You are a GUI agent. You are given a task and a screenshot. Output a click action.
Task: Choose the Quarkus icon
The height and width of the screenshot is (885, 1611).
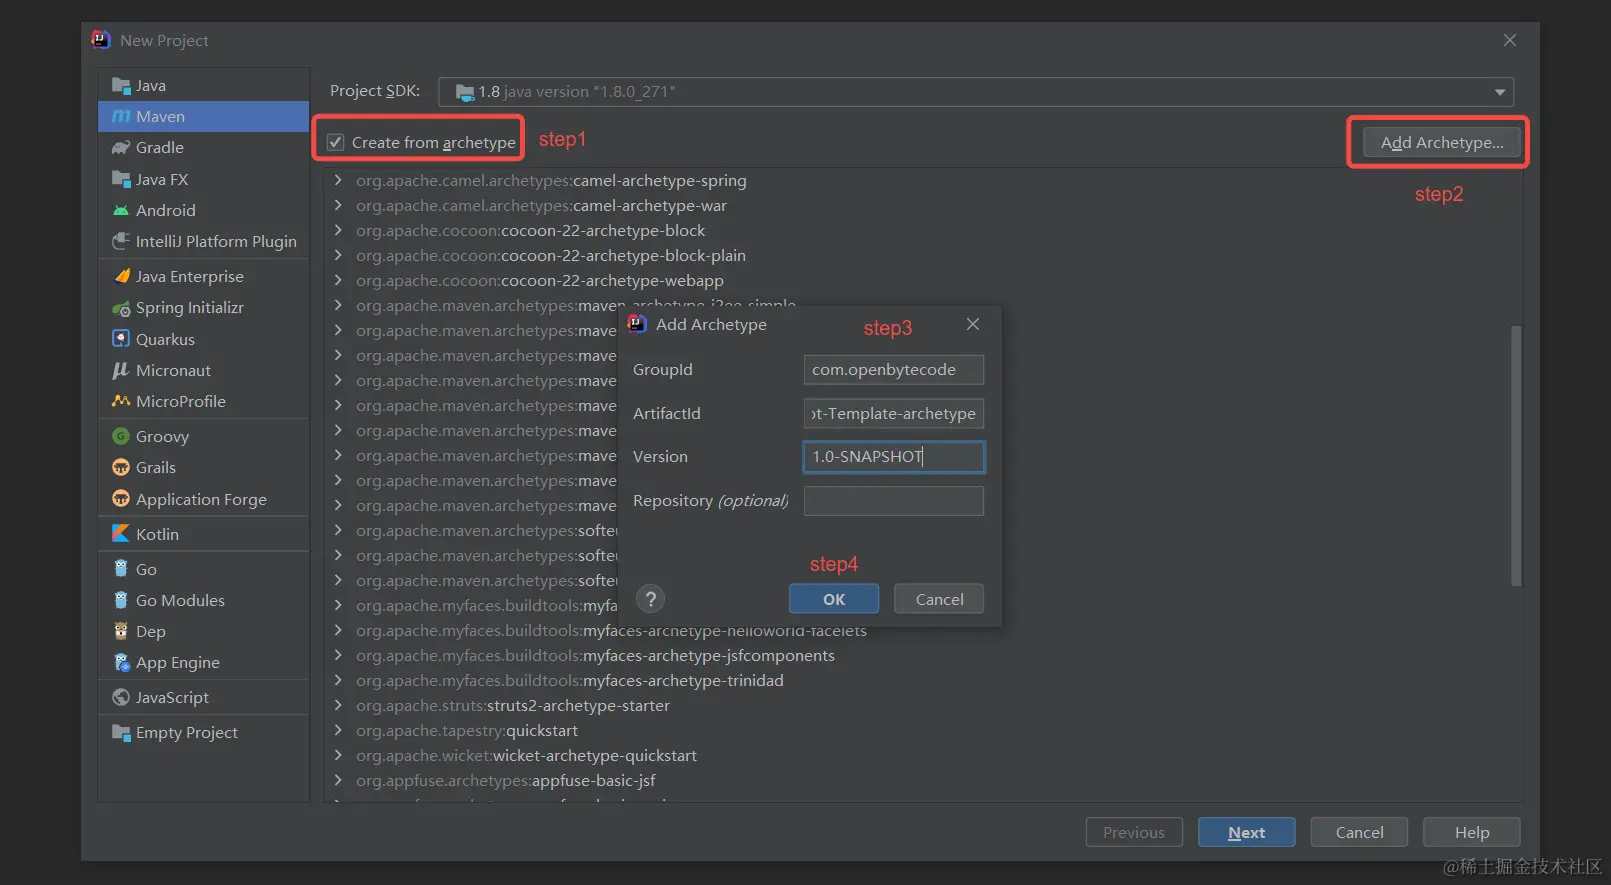click(121, 339)
